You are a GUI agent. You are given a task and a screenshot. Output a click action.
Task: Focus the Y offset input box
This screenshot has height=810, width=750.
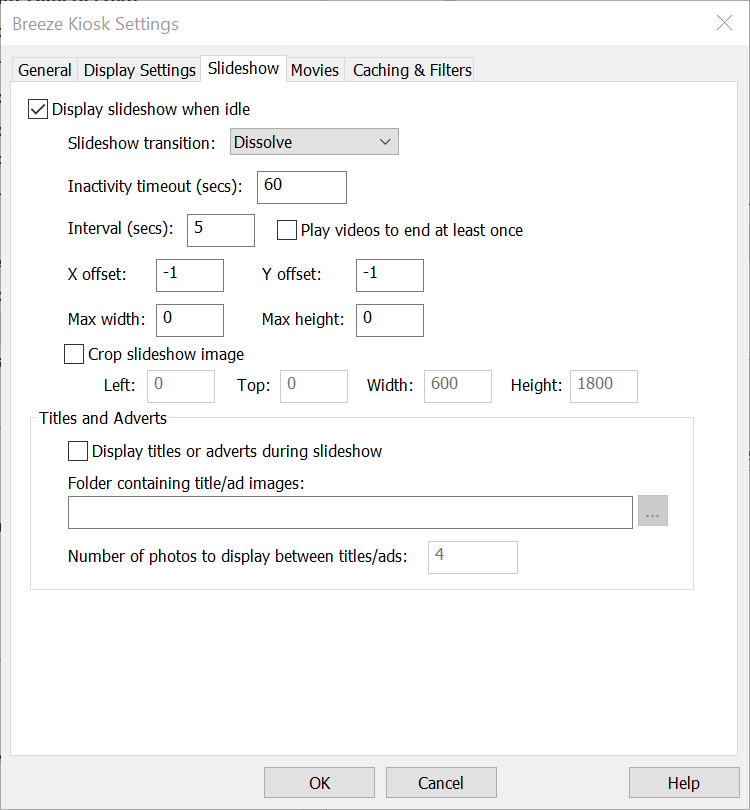389,275
